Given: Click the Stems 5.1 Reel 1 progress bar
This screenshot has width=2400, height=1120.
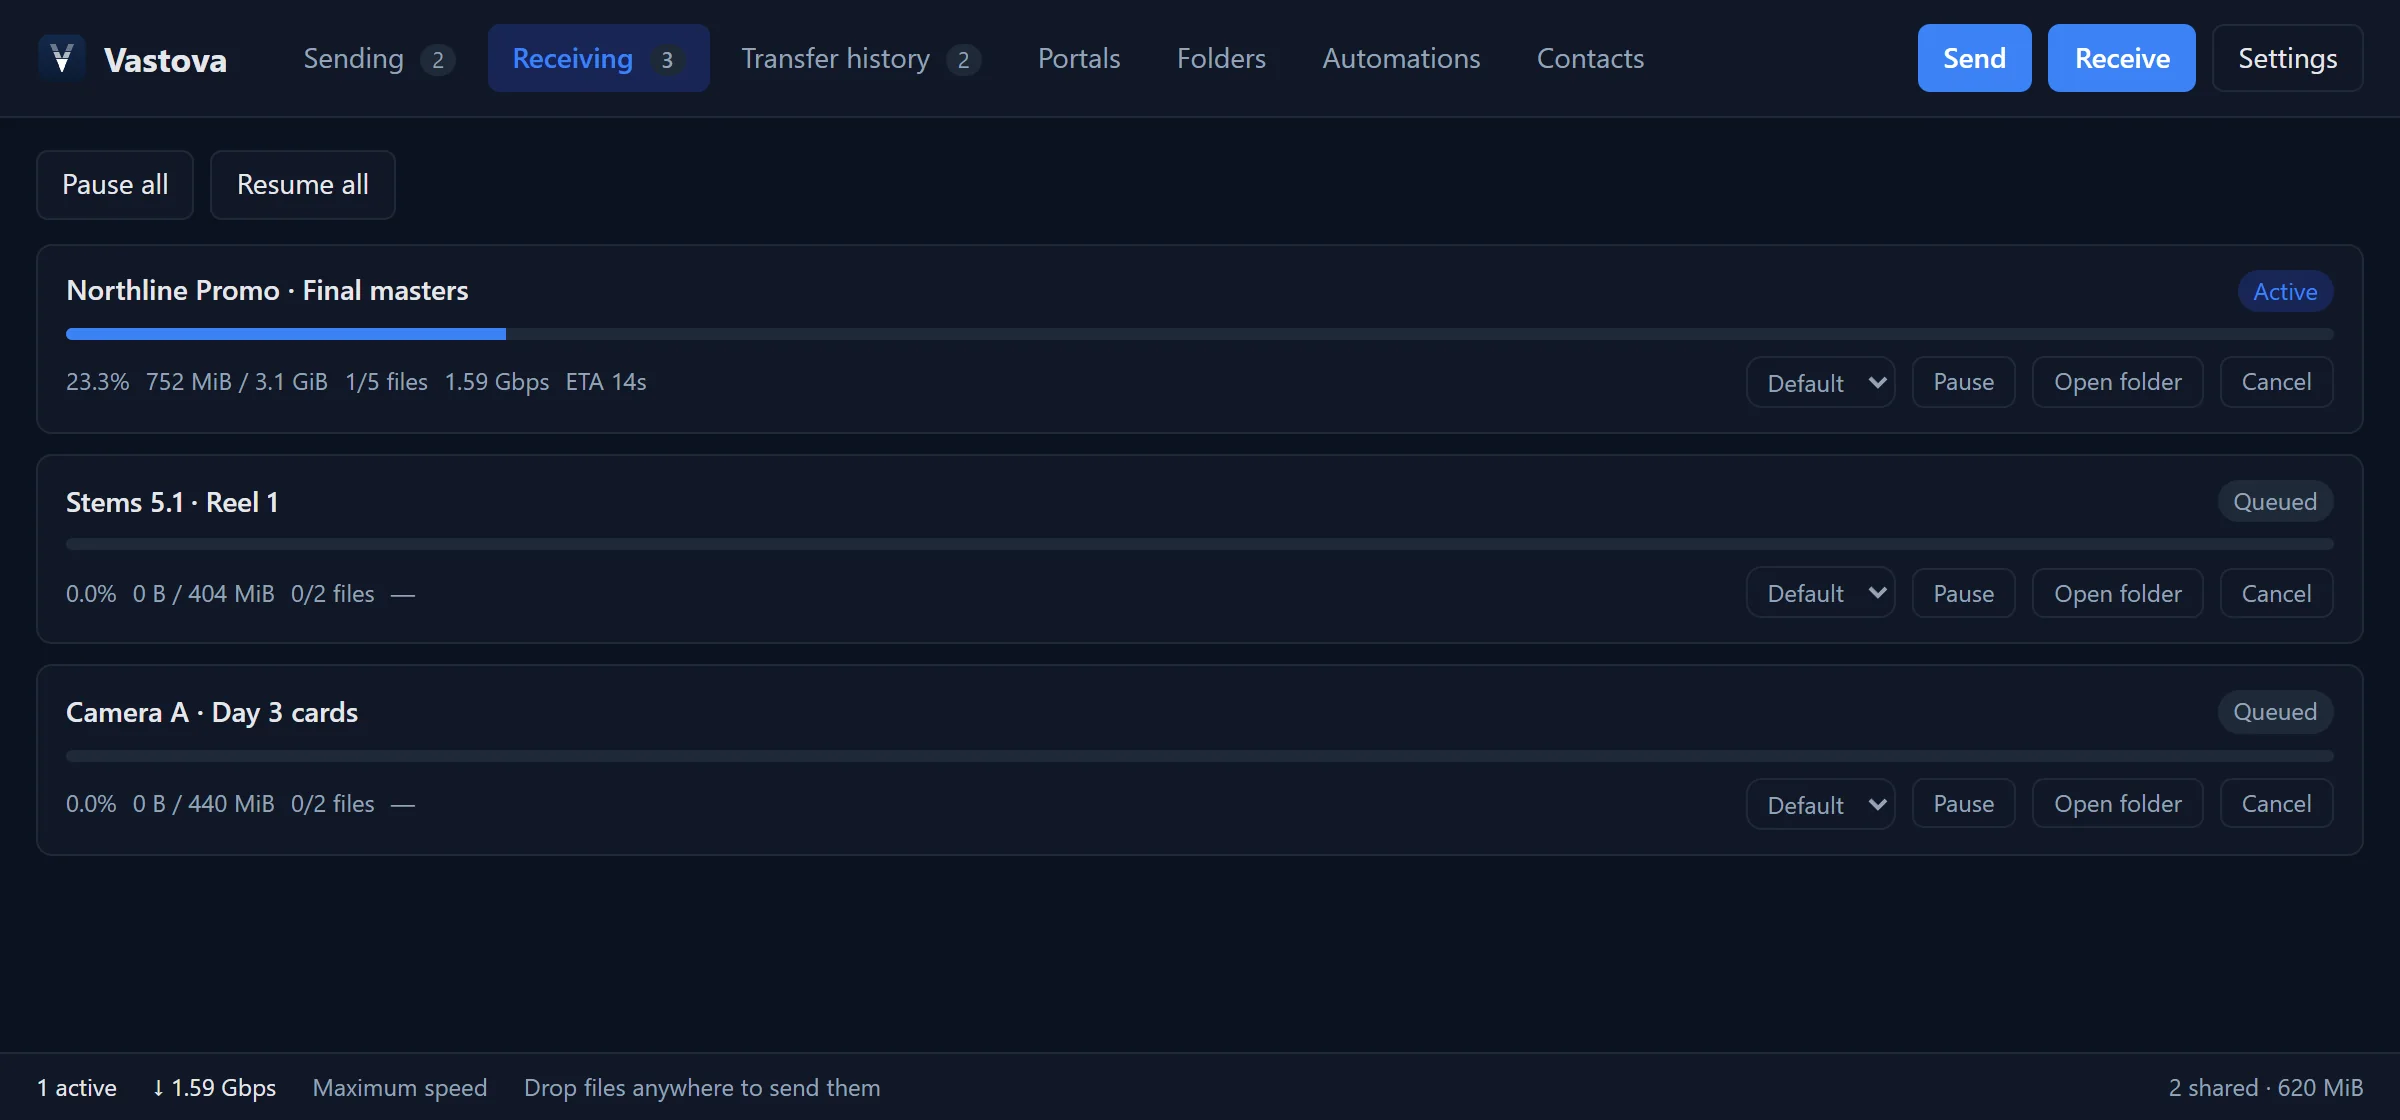Looking at the screenshot, I should tap(1199, 545).
